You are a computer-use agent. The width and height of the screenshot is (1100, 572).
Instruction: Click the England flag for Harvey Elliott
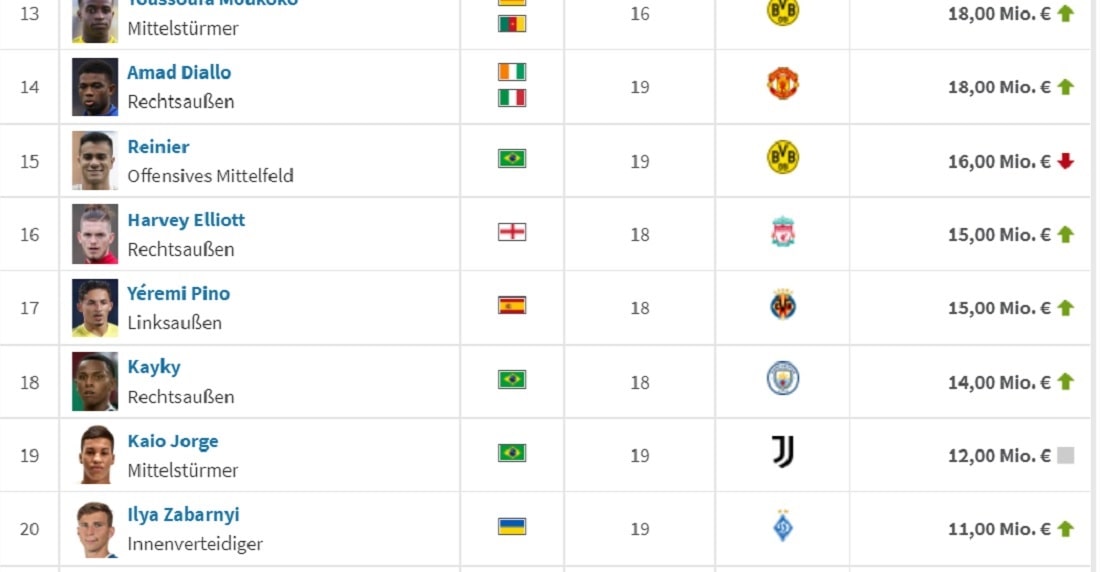pyautogui.click(x=512, y=232)
